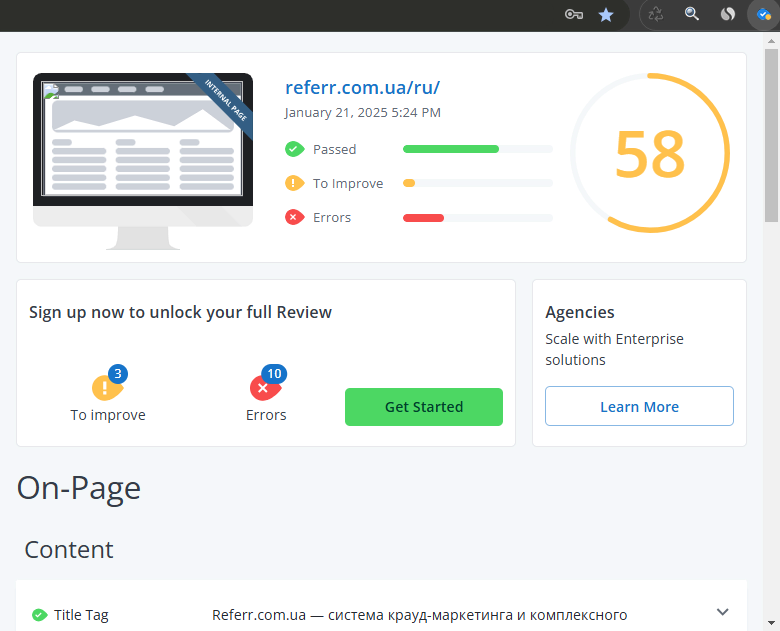The height and width of the screenshot is (631, 780).
Task: Click the Passed label
Action: click(x=334, y=149)
